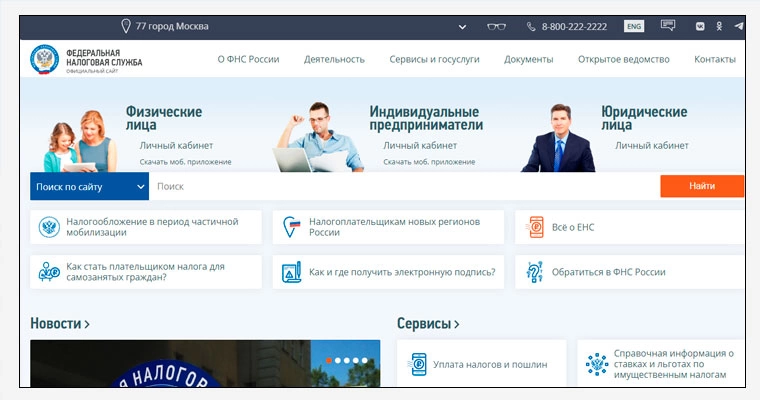The height and width of the screenshot is (400, 760).
Task: Open 'Как стать плательщиком налога для самозанятых'
Action: click(145, 272)
